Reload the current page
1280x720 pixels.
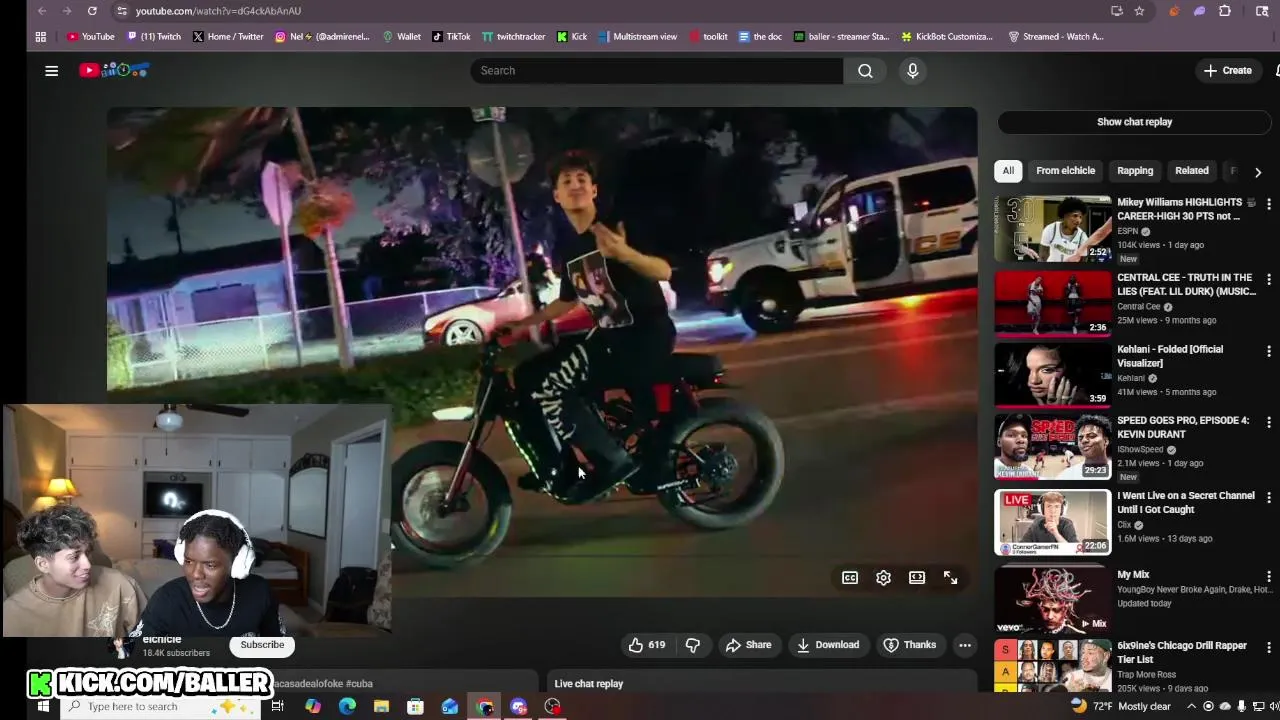[92, 11]
